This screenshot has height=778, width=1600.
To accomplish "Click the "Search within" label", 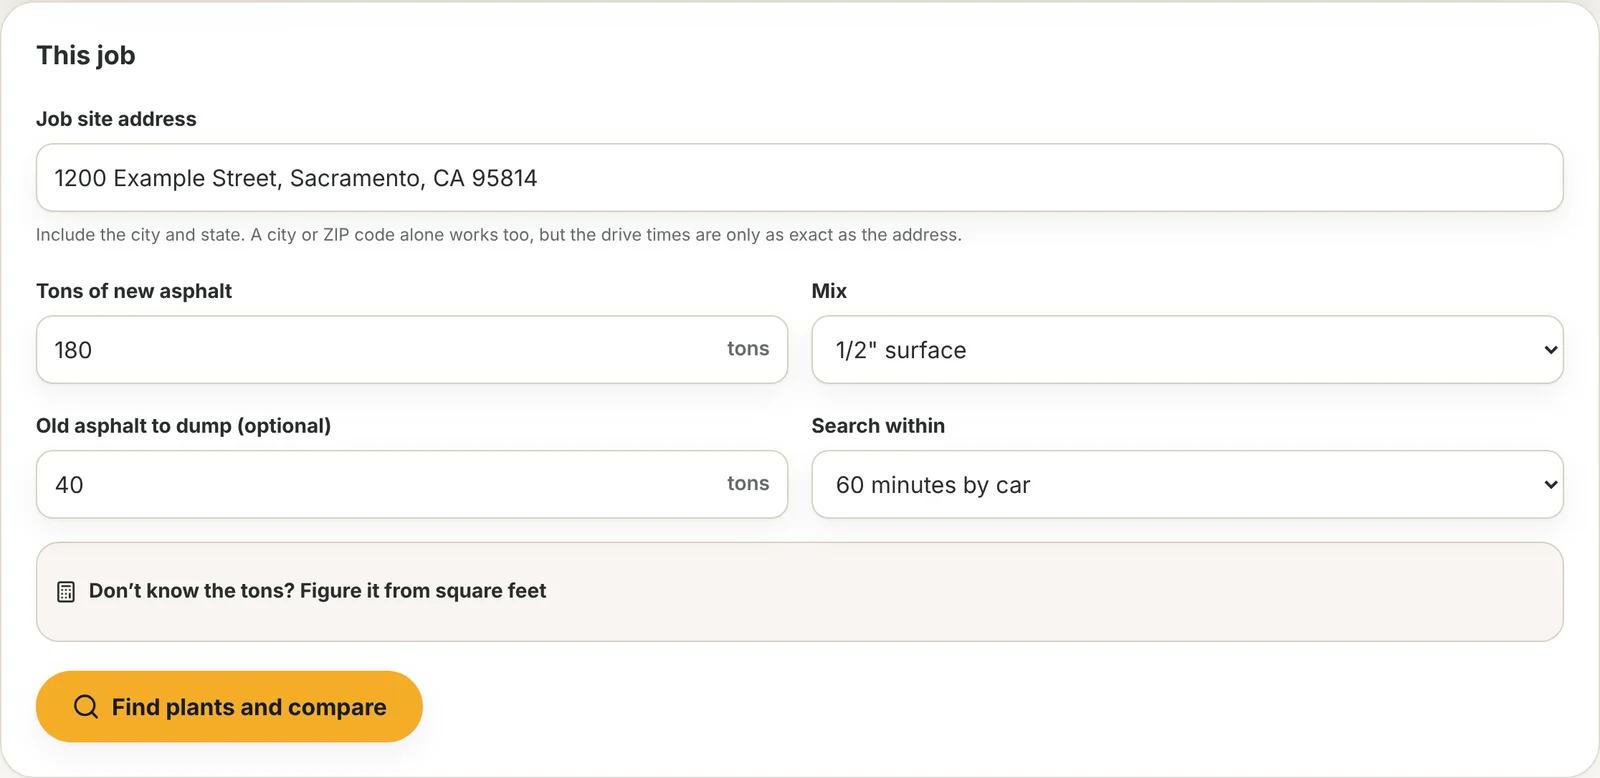I will 878,426.
